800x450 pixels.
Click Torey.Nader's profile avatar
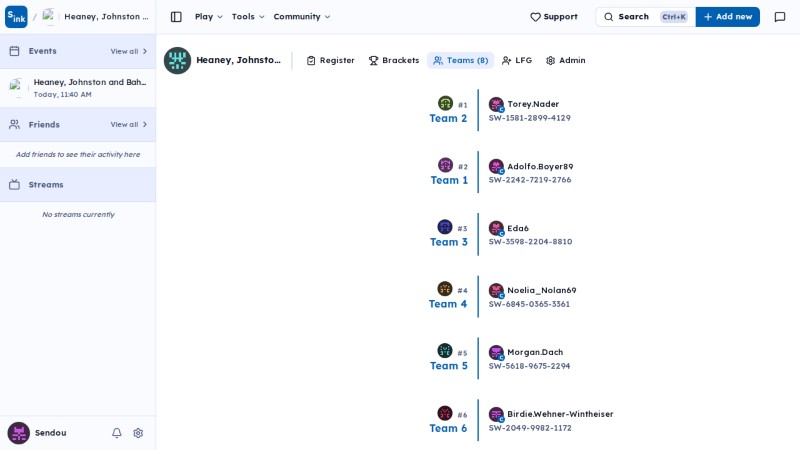point(496,104)
